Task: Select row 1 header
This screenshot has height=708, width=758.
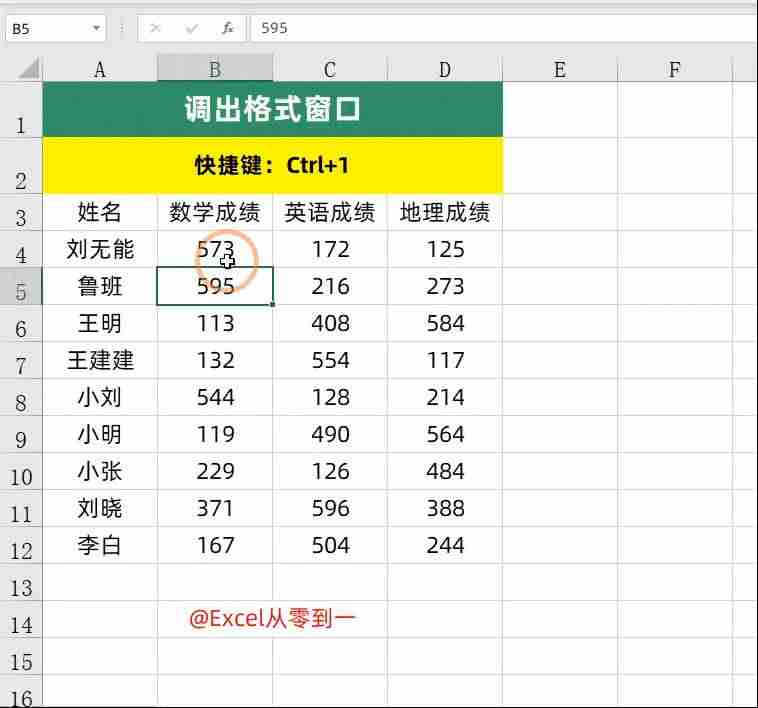Action: pos(21,110)
